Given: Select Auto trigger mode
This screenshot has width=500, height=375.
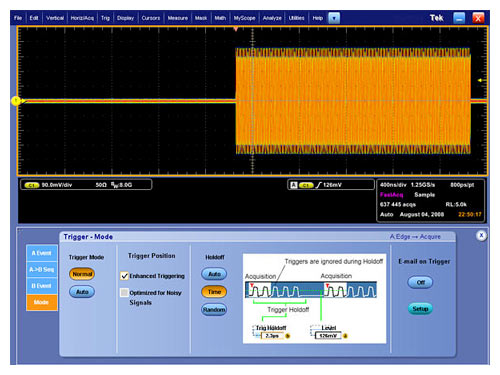Looking at the screenshot, I should (x=82, y=292).
